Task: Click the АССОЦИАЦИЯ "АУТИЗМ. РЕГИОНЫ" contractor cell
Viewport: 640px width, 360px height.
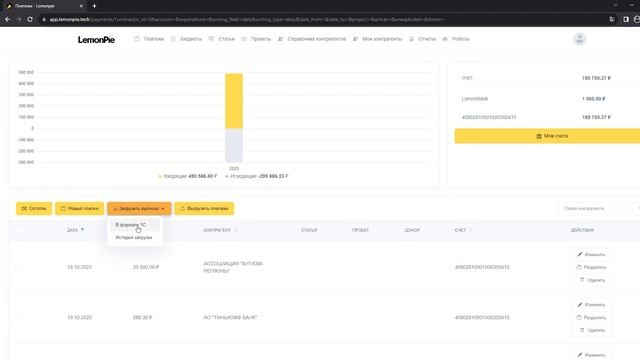Action: tap(233, 267)
